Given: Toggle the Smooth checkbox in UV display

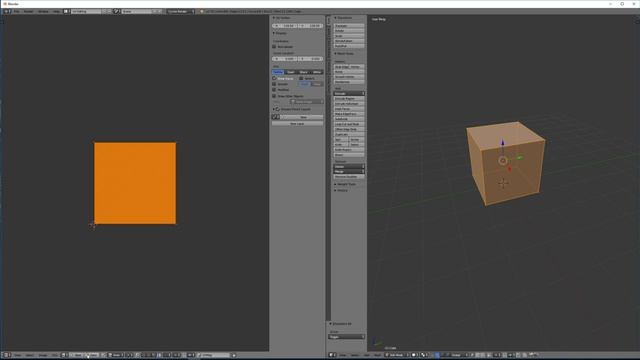Looking at the screenshot, I should [274, 84].
